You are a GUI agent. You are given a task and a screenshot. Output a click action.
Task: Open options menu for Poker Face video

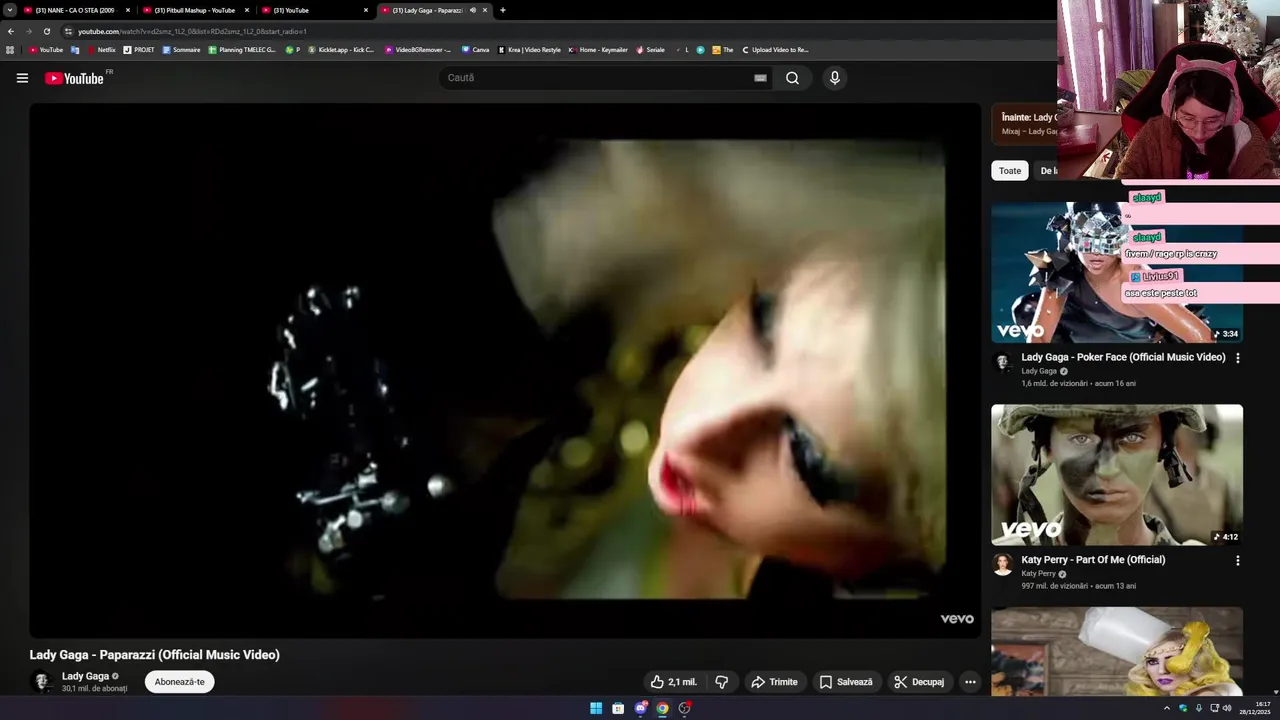click(1238, 358)
